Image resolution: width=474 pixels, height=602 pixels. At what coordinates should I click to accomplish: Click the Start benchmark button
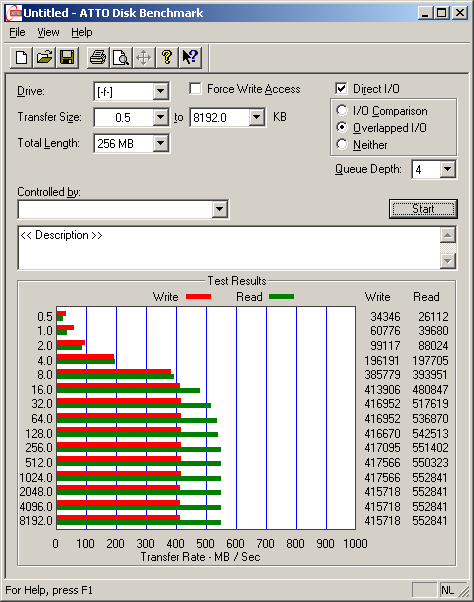pos(423,209)
